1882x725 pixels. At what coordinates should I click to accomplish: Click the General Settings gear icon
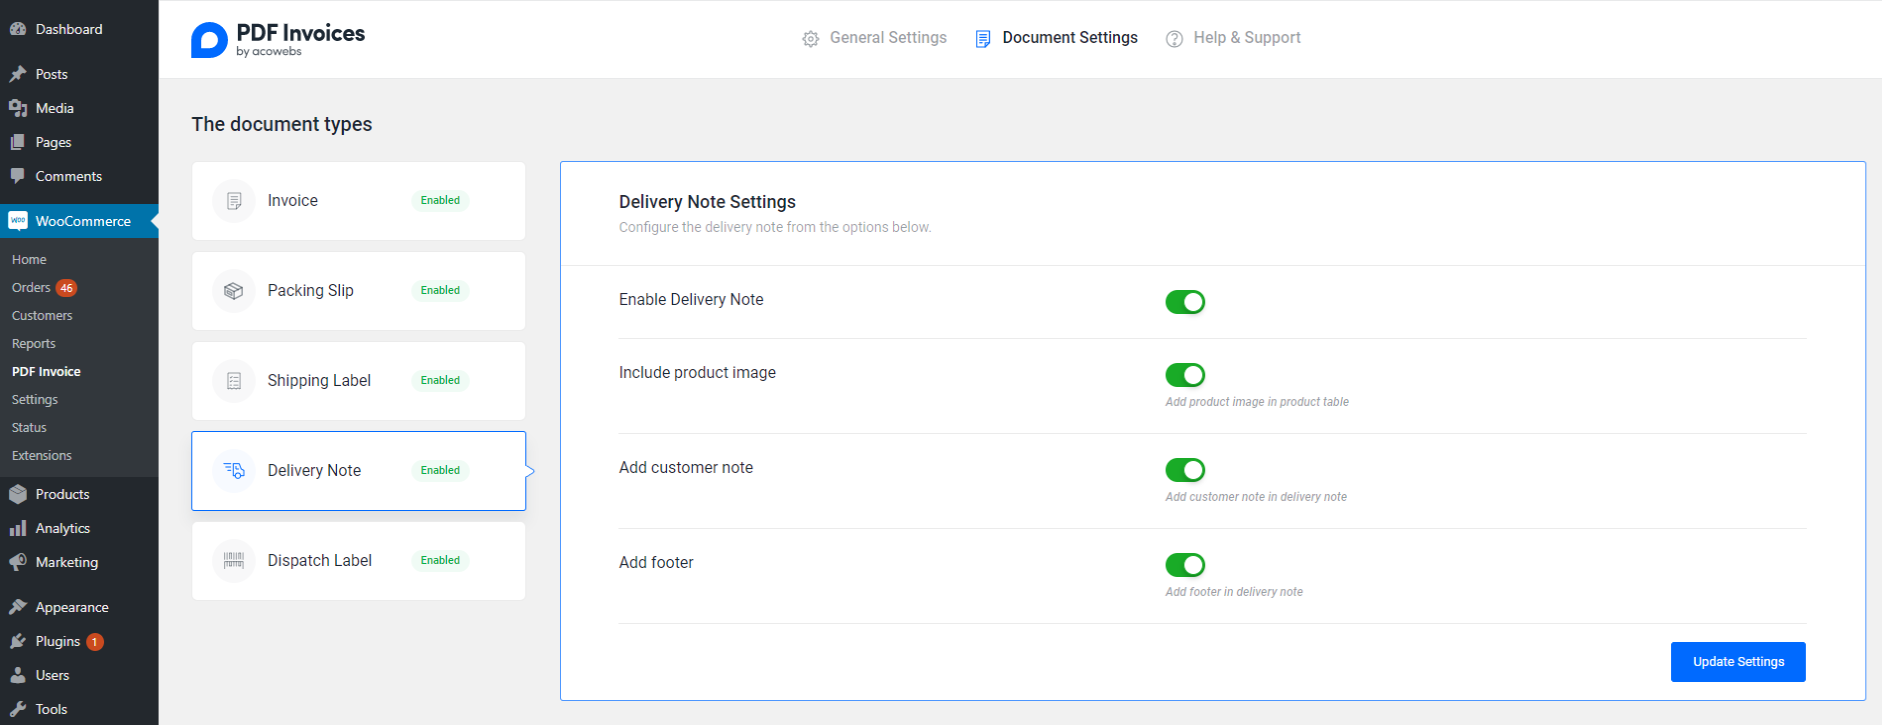point(810,39)
